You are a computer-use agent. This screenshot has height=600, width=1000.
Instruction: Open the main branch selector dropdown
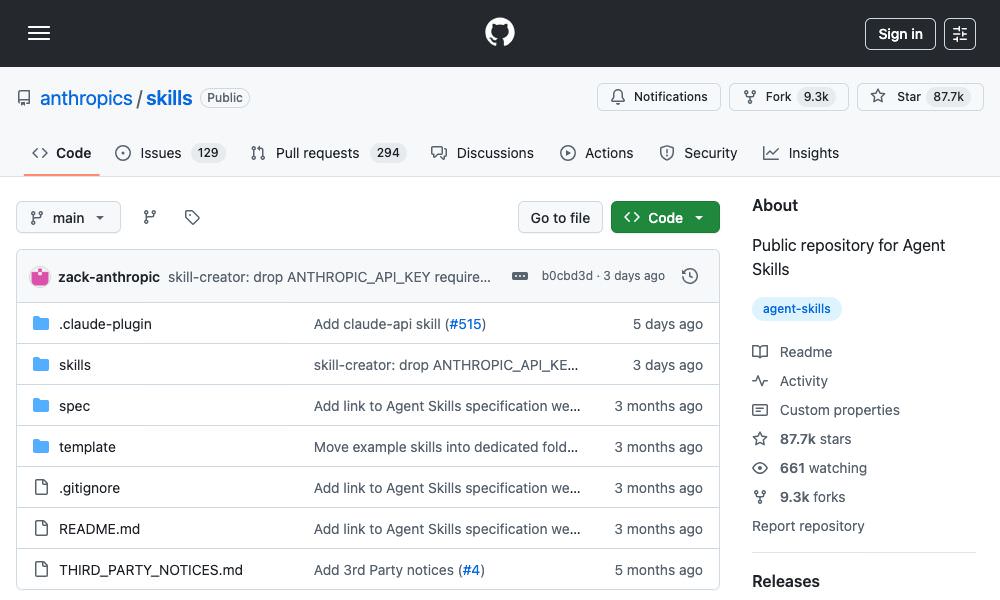[x=68, y=217]
